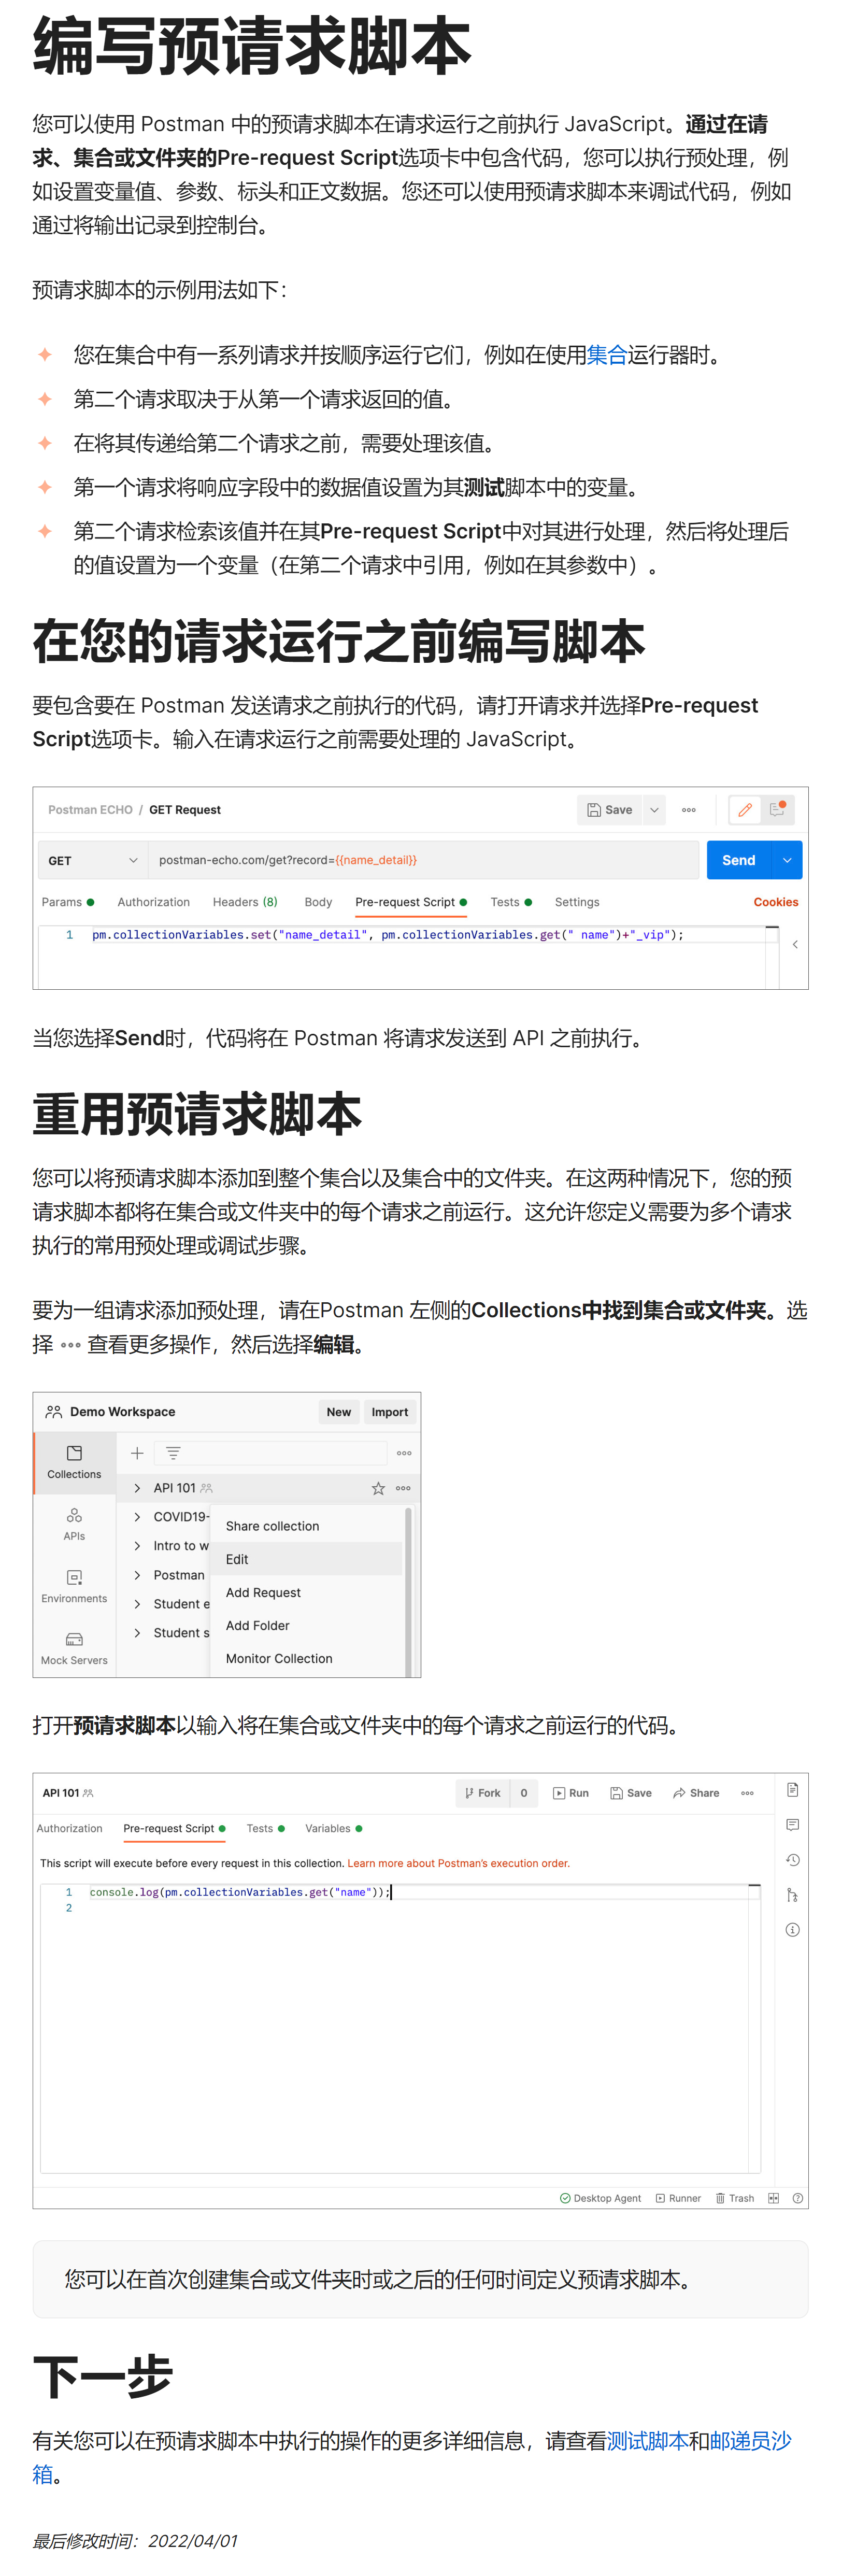Click Save in the API 101 toolbar

click(631, 1793)
